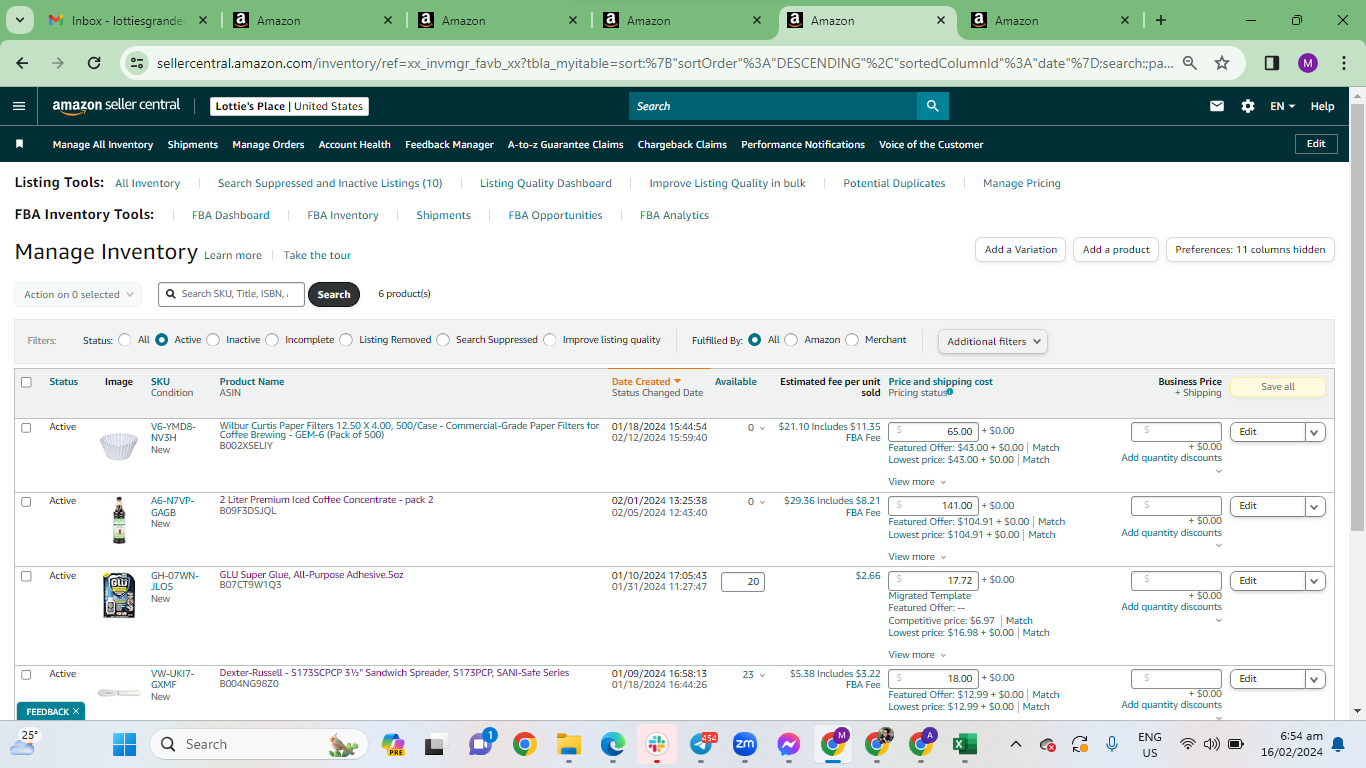Viewport: 1366px width, 768px height.
Task: Click Add a product button
Action: click(1116, 250)
